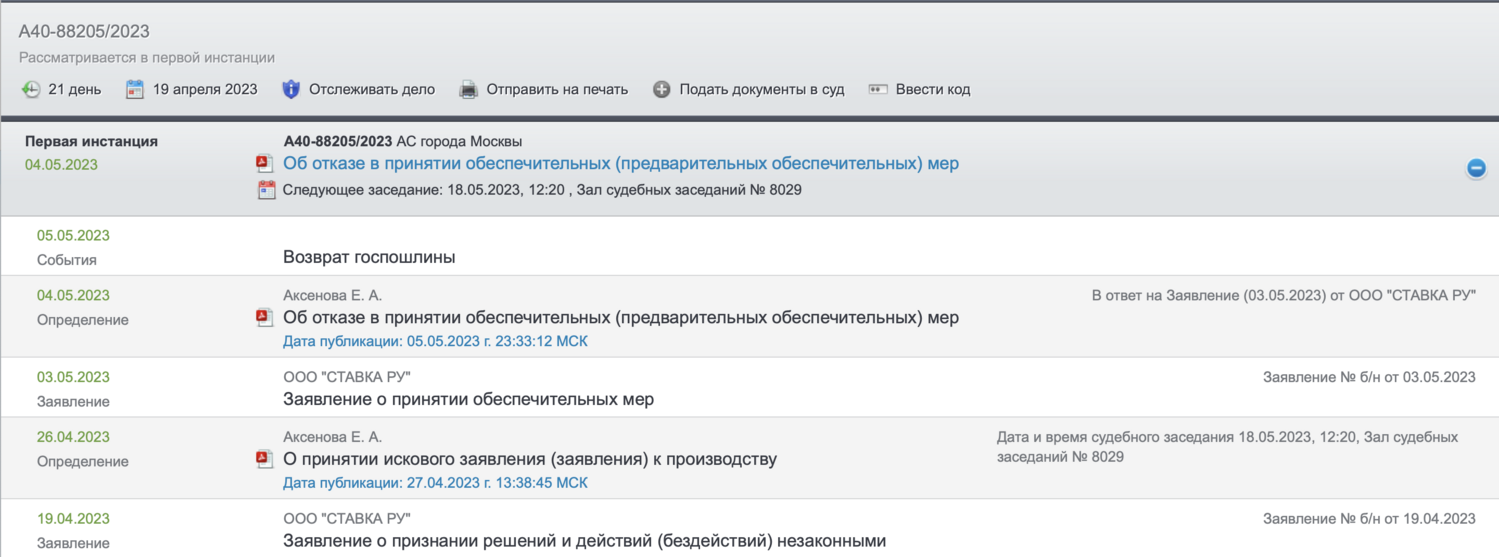Image resolution: width=1499 pixels, height=557 pixels.
Task: Open PDF icon for О принятии искового заявления
Action: click(x=265, y=460)
